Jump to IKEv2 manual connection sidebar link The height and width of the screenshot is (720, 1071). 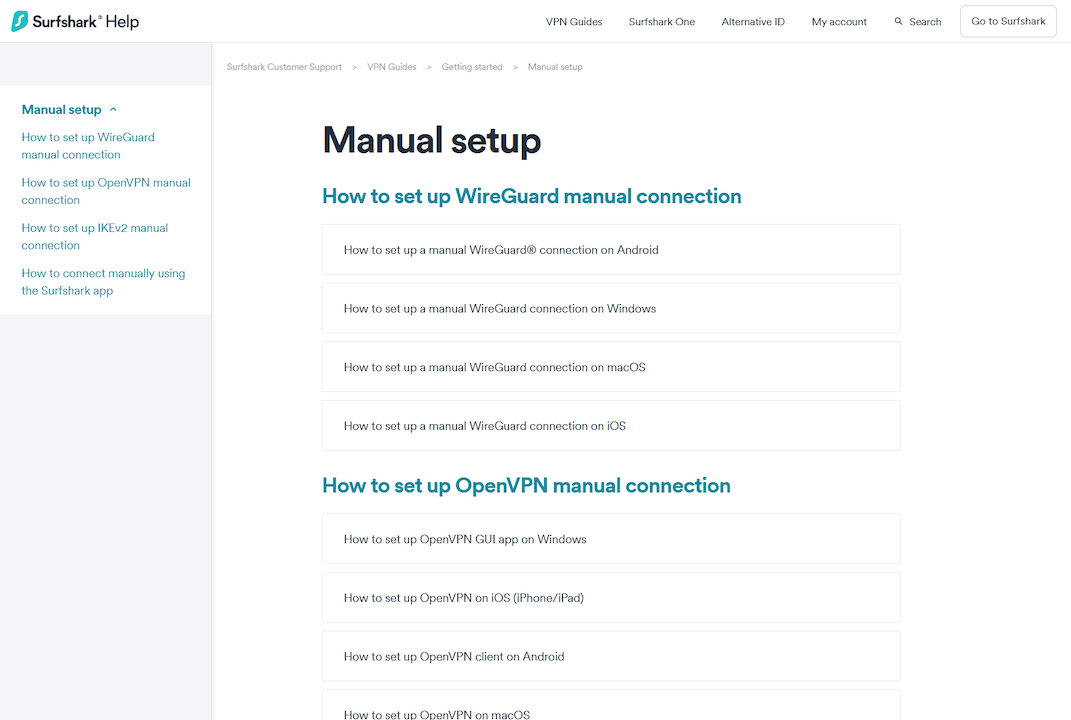pos(94,236)
